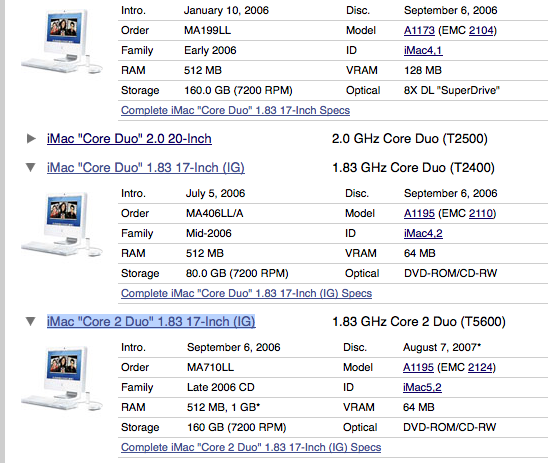Open iMac "Core Duo" 1.83 17-Inch (IG) heading link
The height and width of the screenshot is (463, 548).
pyautogui.click(x=146, y=168)
